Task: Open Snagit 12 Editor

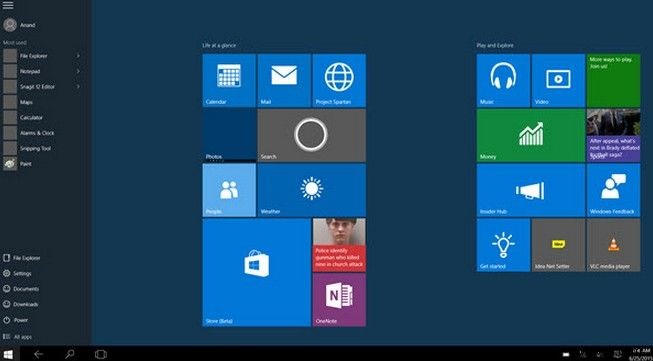Action: (x=42, y=87)
